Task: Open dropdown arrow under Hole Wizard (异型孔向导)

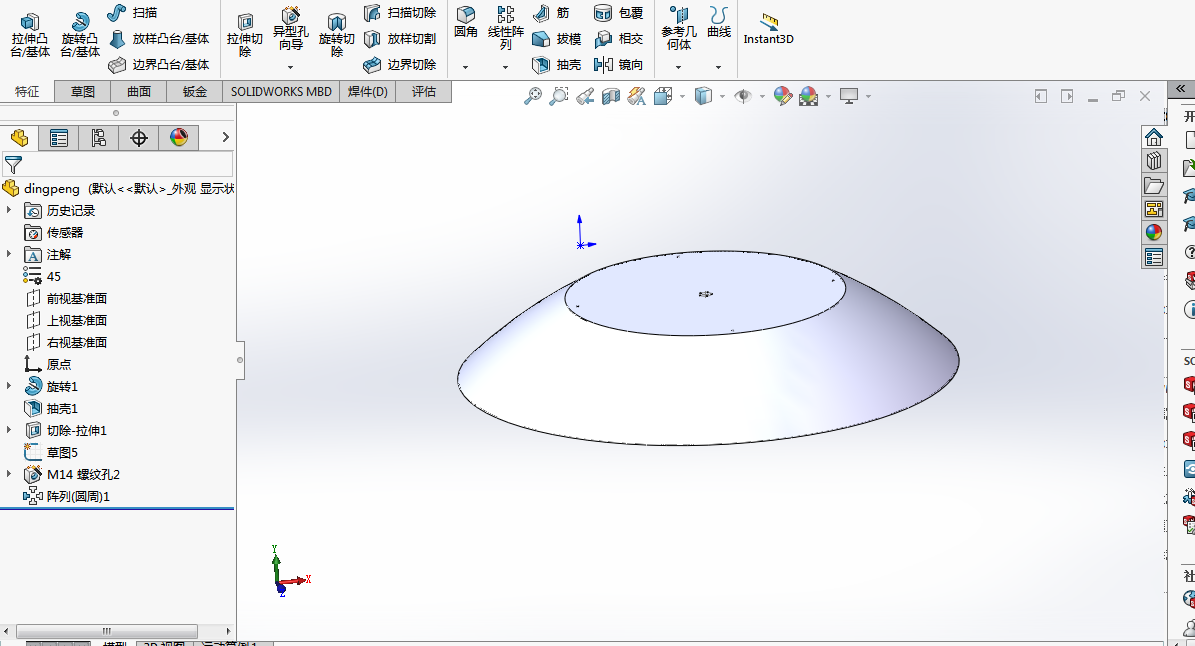Action: (290, 67)
